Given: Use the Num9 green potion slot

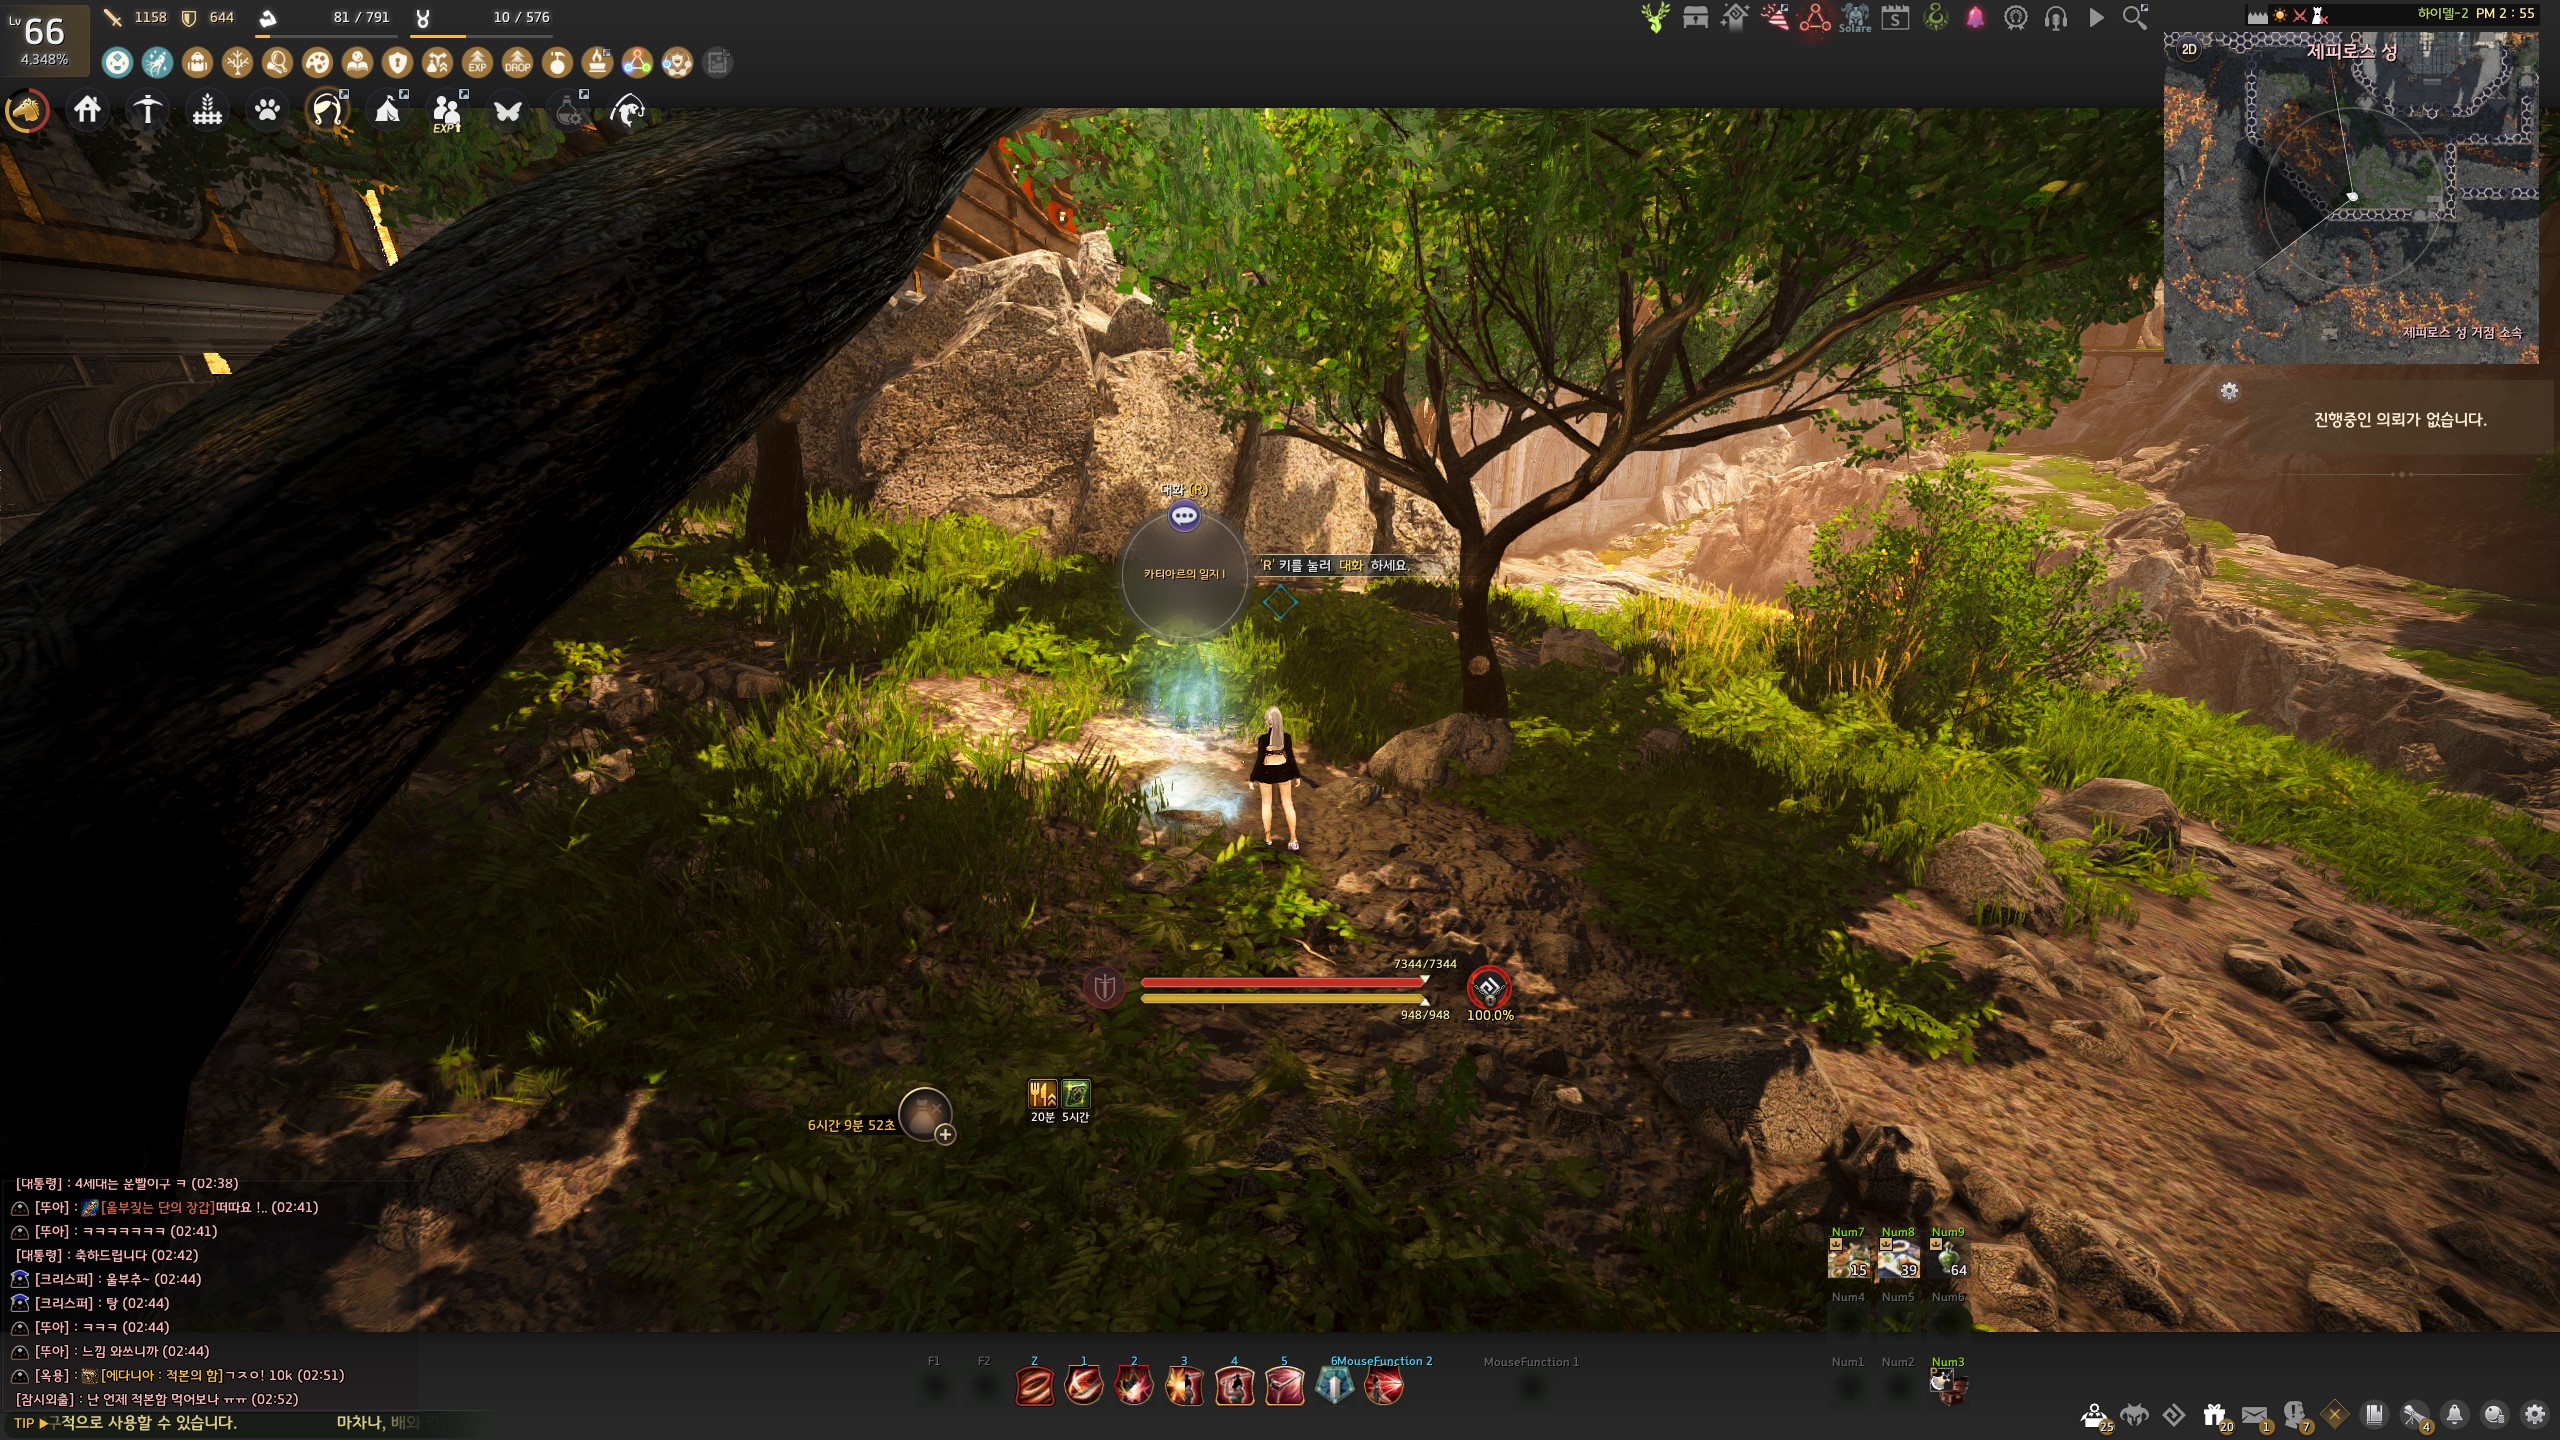Looking at the screenshot, I should [1948, 1259].
